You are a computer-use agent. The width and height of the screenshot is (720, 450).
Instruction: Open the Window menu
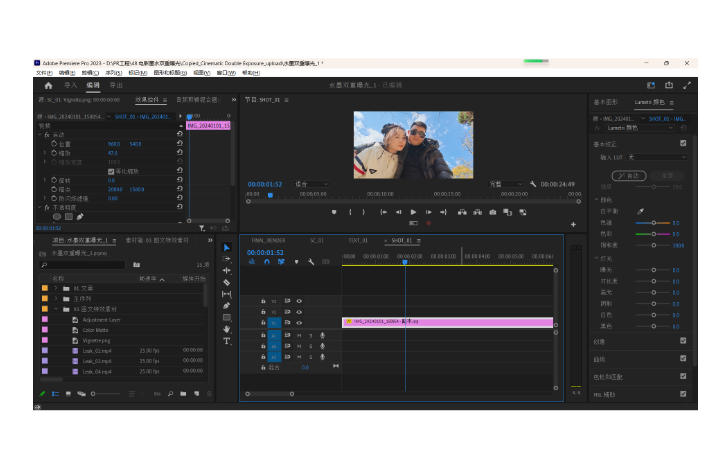pos(226,73)
